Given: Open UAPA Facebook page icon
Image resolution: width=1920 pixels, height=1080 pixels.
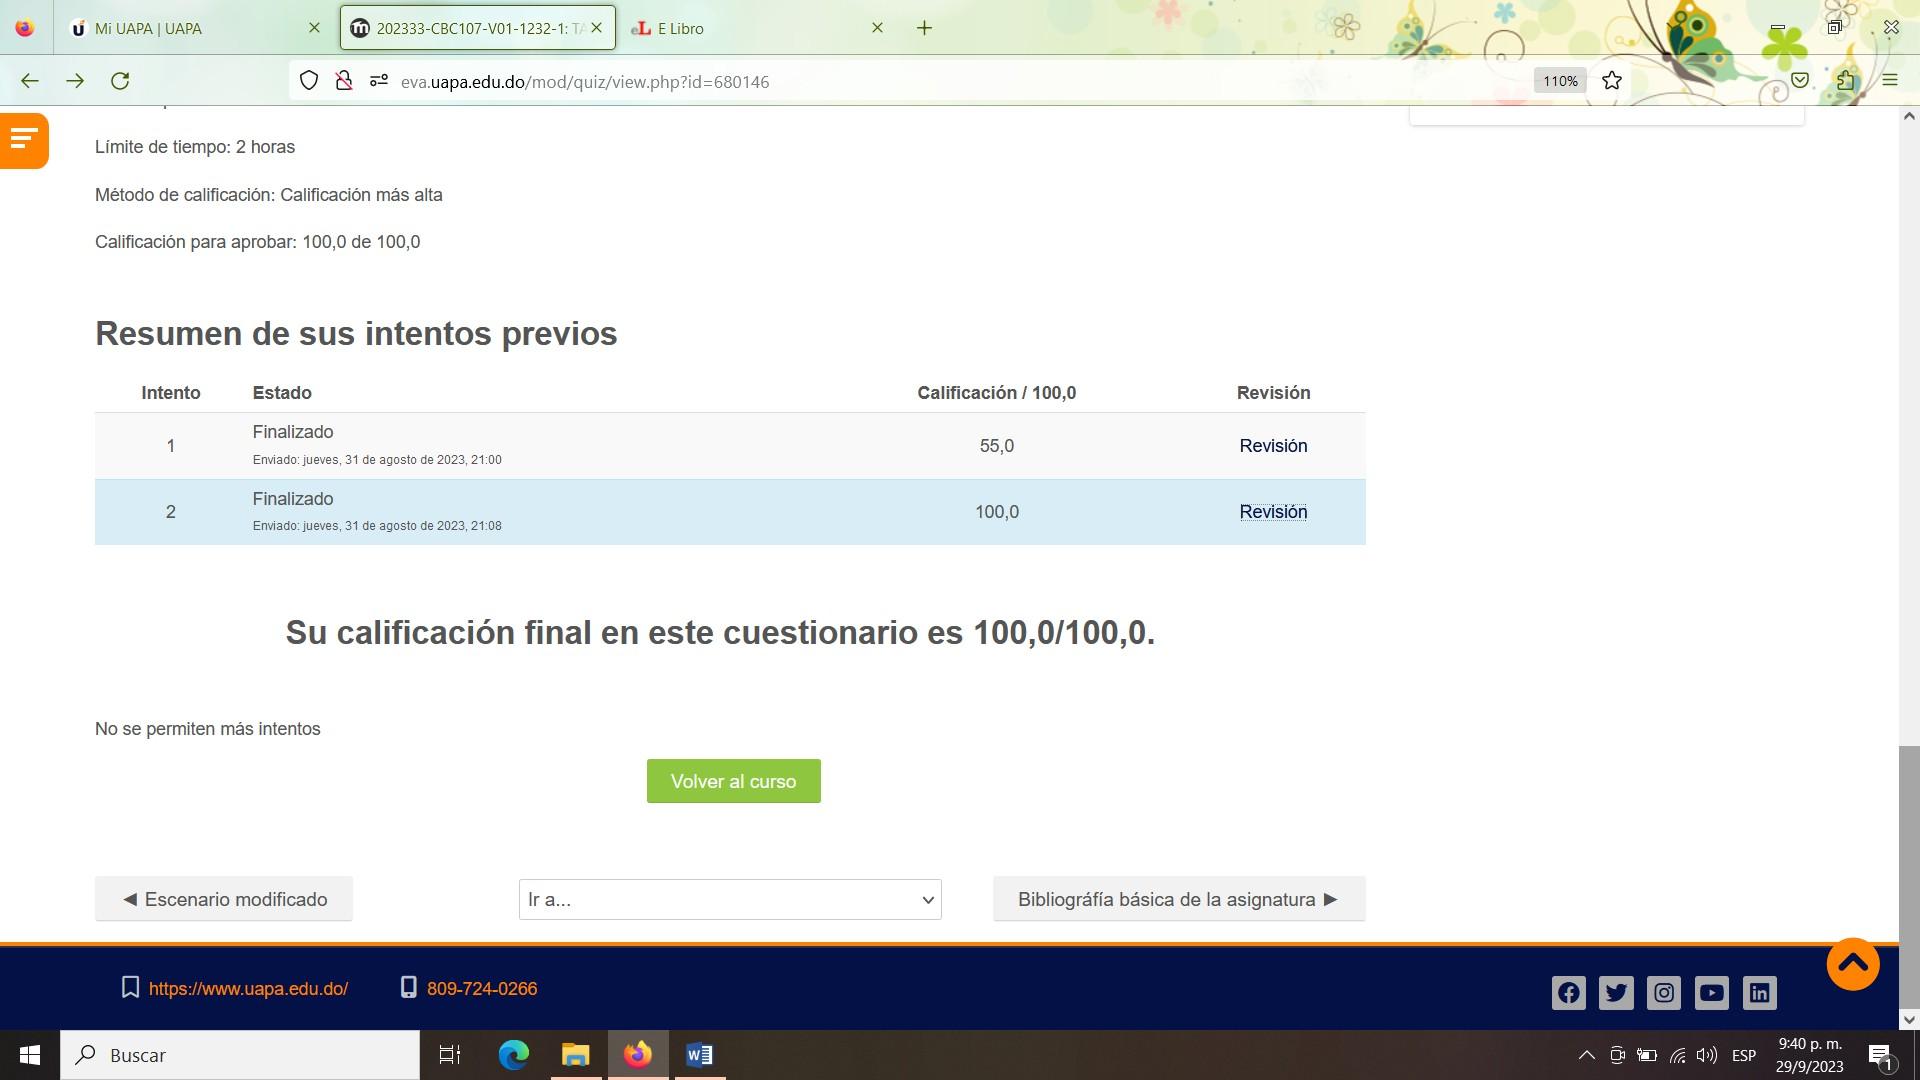Looking at the screenshot, I should (1568, 993).
